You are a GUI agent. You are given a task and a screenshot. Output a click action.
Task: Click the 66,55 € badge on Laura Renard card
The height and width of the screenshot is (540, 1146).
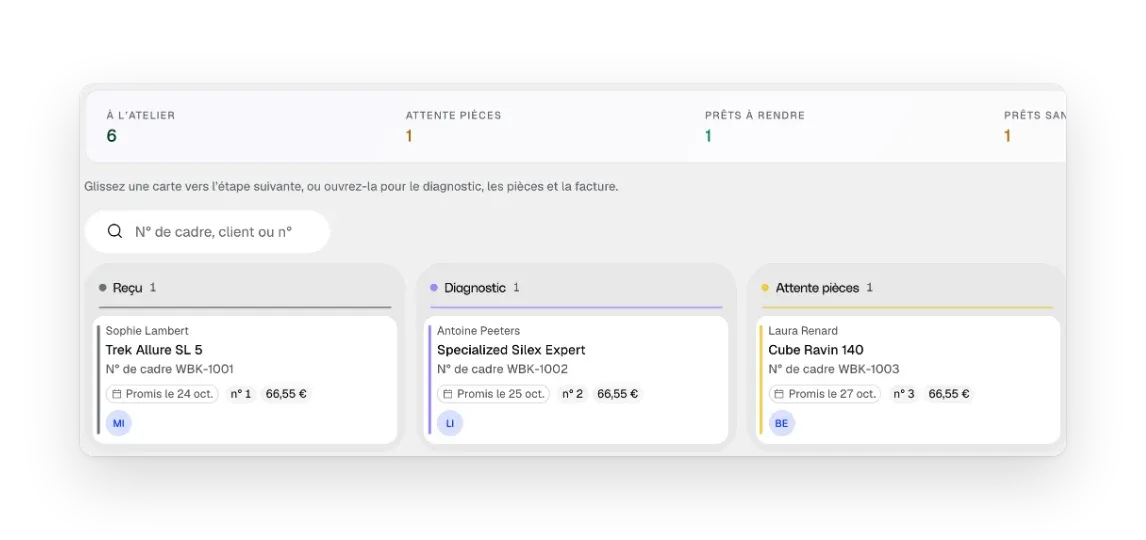[x=949, y=394]
